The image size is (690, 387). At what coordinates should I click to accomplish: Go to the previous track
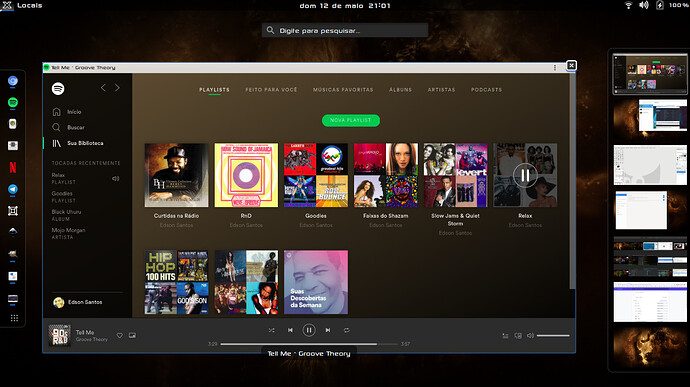[x=290, y=330]
